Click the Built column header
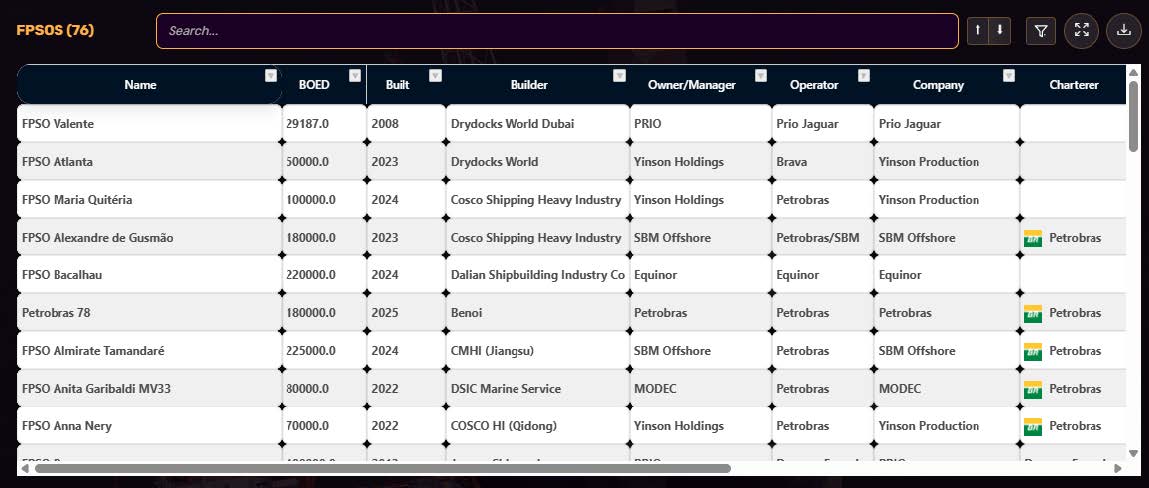The height and width of the screenshot is (488, 1149). pyautogui.click(x=398, y=85)
